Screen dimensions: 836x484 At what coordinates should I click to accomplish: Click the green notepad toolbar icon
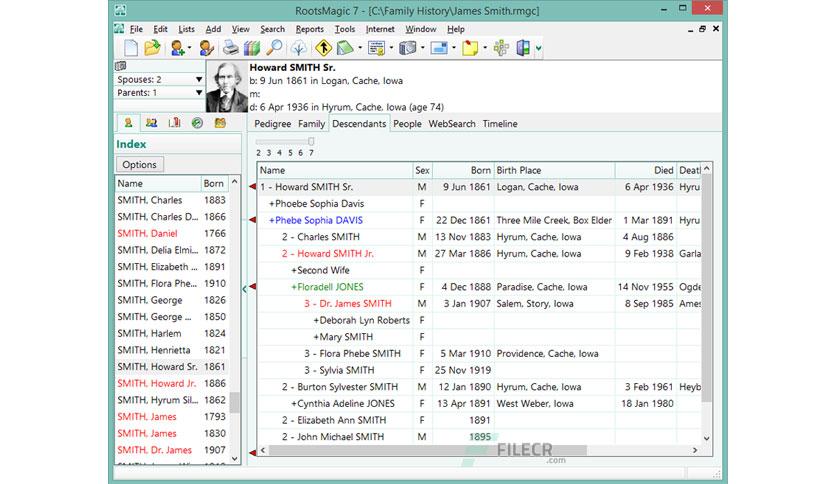pos(345,48)
